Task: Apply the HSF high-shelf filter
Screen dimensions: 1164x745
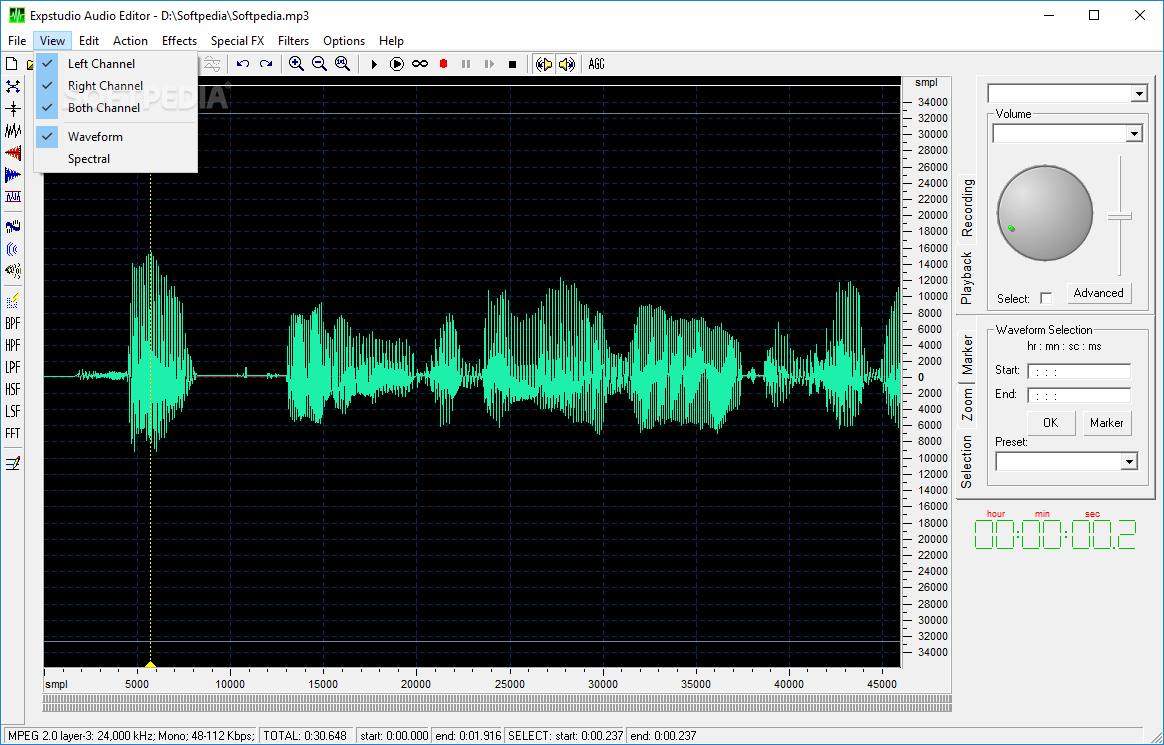Action: pos(13,390)
